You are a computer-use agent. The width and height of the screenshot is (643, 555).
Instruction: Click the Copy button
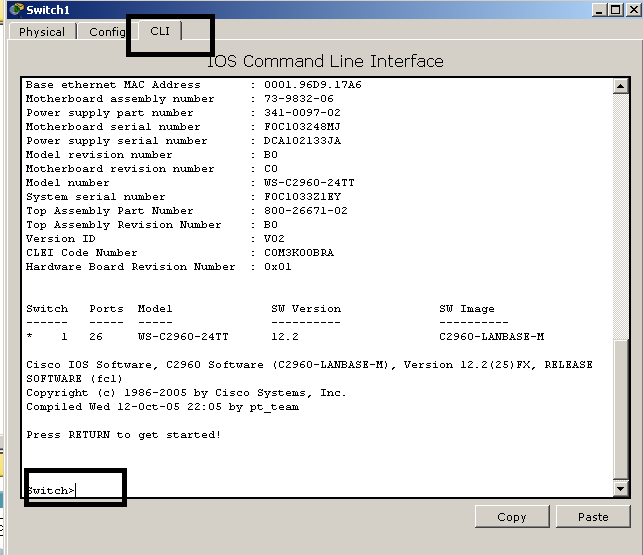tap(512, 516)
